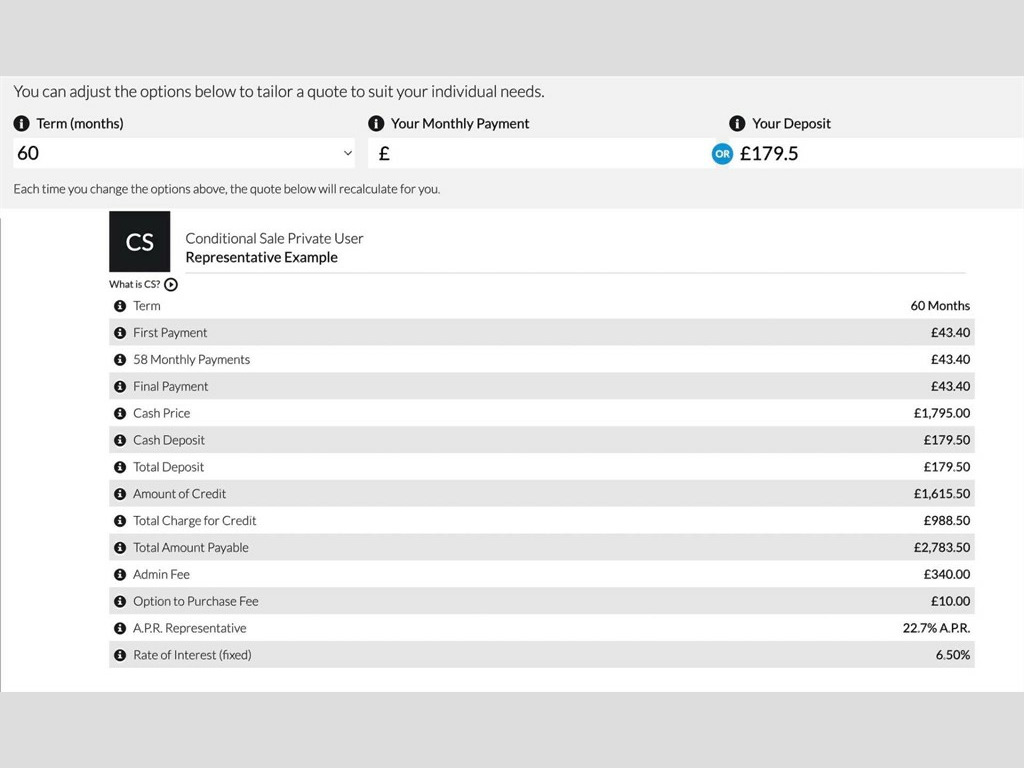This screenshot has width=1024, height=768.
Task: Click into the Your Monthly Payment field
Action: point(538,153)
